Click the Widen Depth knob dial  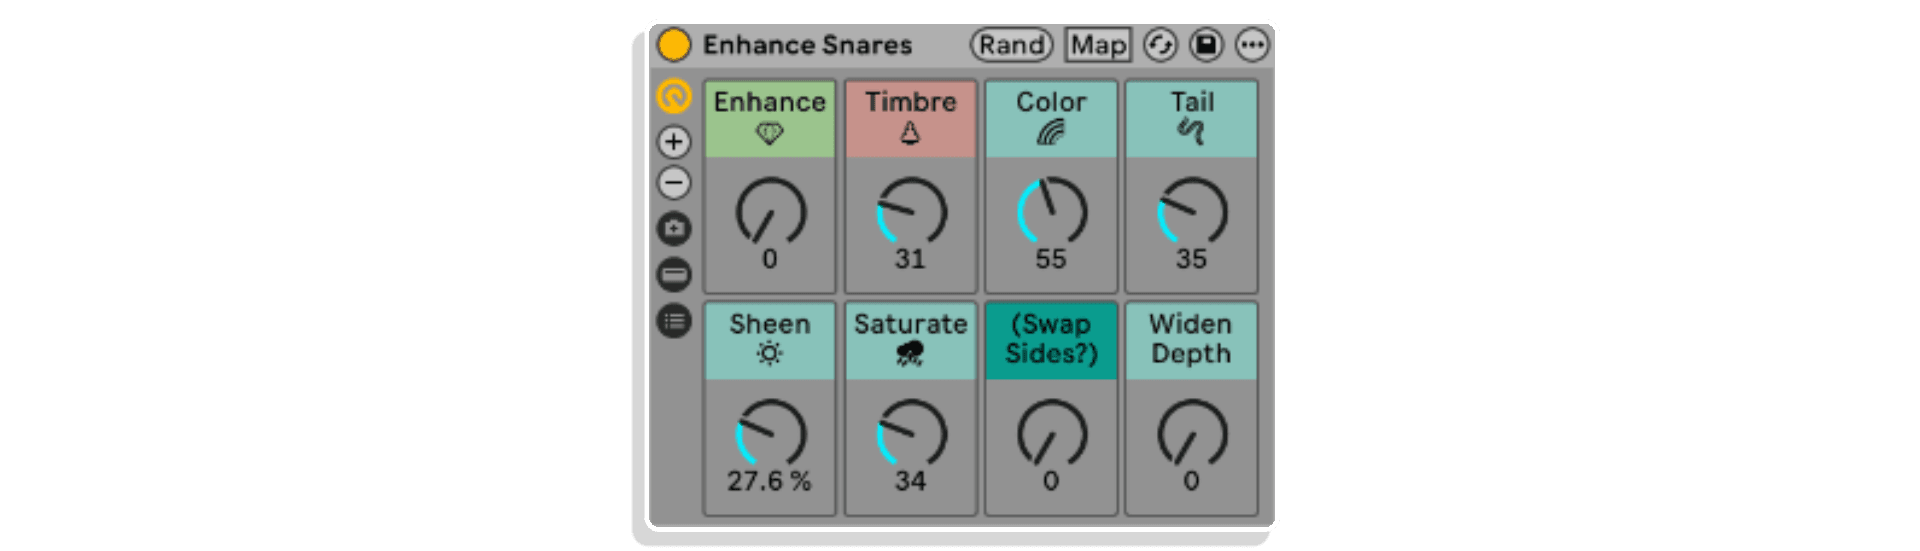coord(1191,433)
